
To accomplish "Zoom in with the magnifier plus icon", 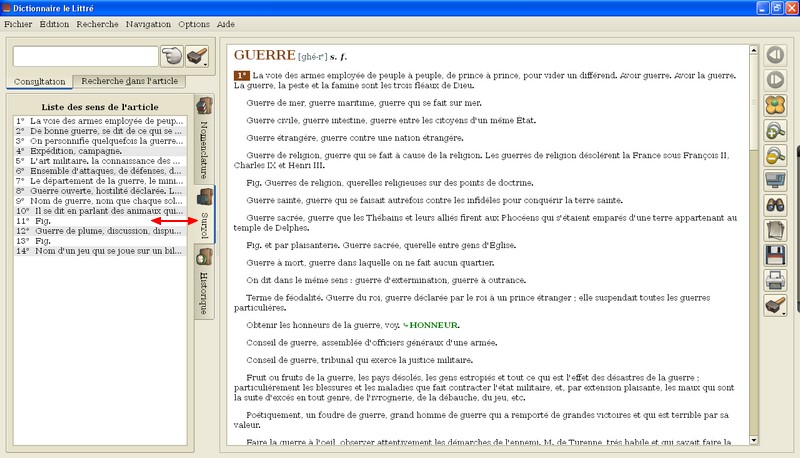I will (x=775, y=130).
